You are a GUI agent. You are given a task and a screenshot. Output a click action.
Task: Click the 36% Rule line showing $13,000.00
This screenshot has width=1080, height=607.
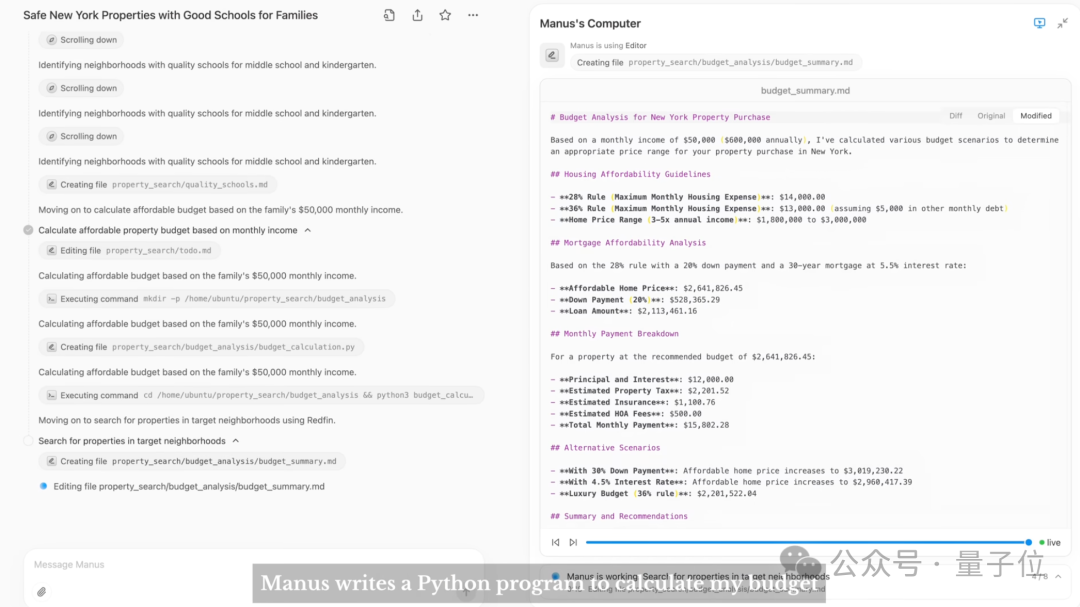(x=779, y=208)
